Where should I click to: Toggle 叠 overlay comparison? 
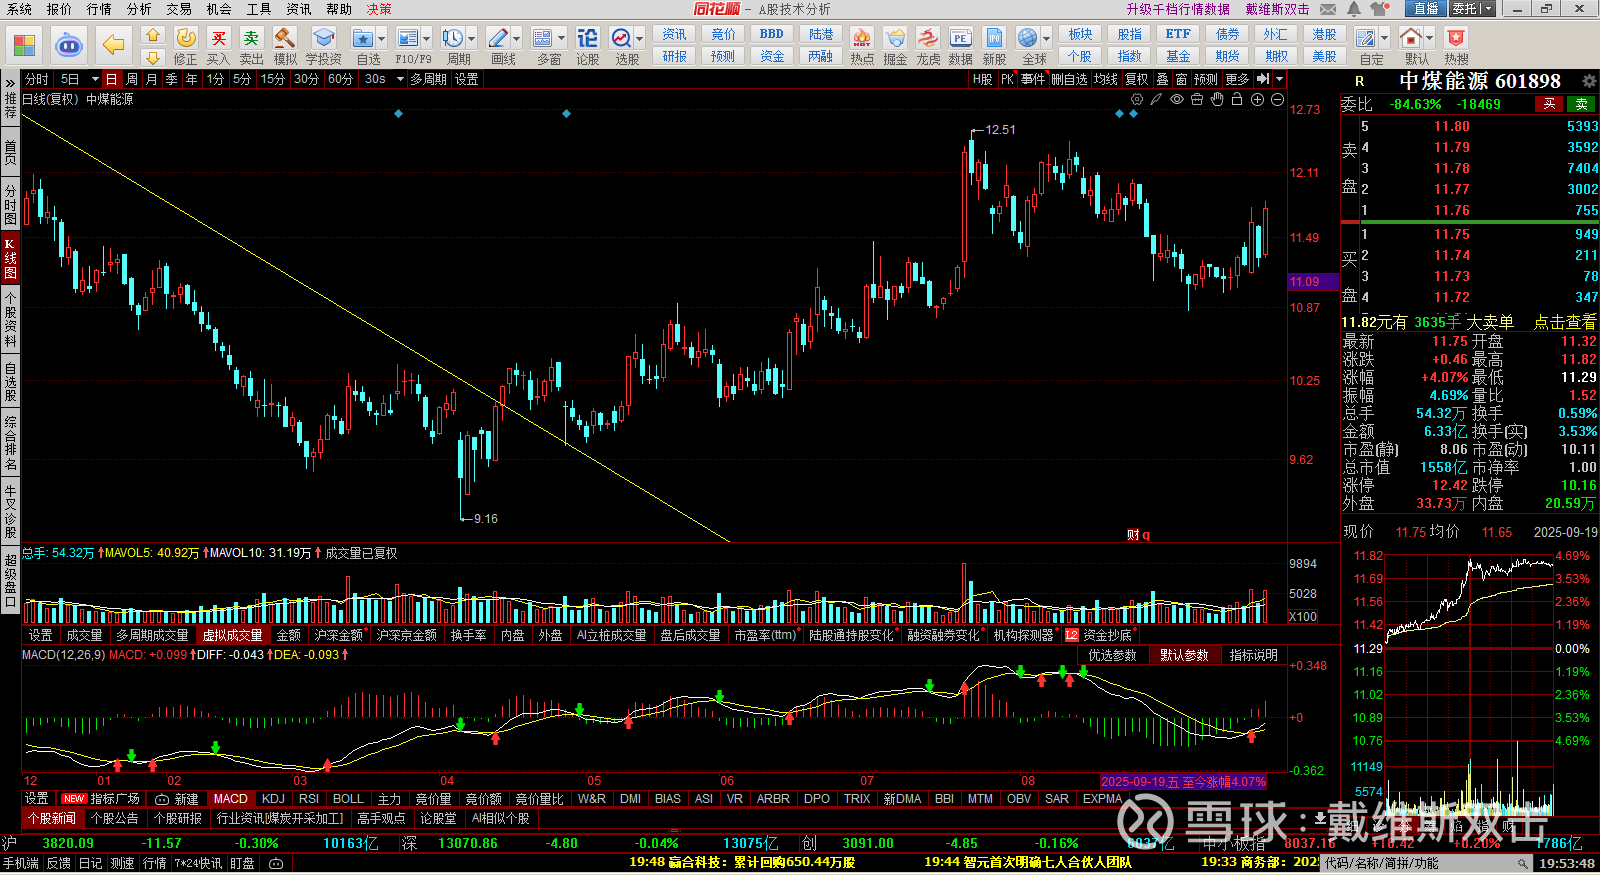pyautogui.click(x=1162, y=79)
